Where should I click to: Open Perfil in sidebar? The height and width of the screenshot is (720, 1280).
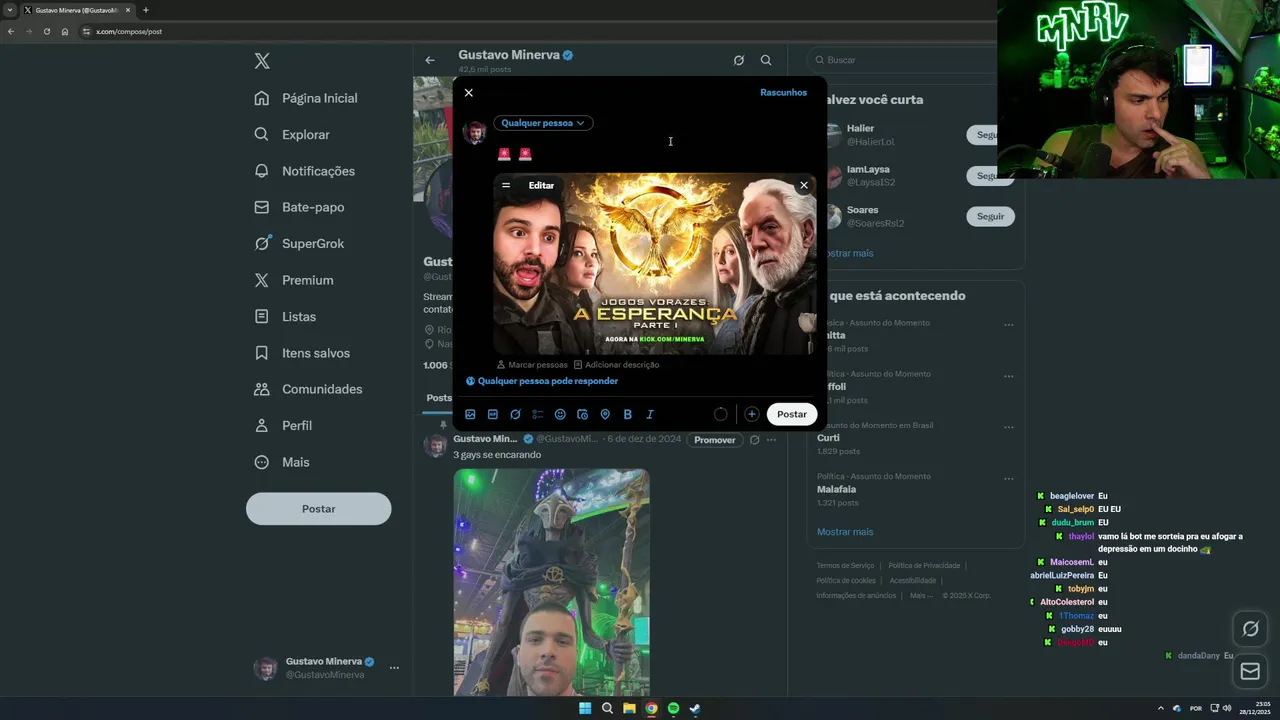point(284,425)
